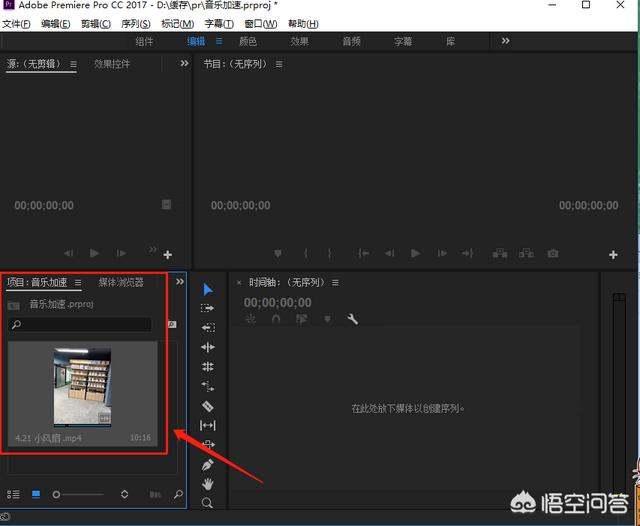This screenshot has height=526, width=640.
Task: Open timeline wrench display settings
Action: click(x=352, y=320)
